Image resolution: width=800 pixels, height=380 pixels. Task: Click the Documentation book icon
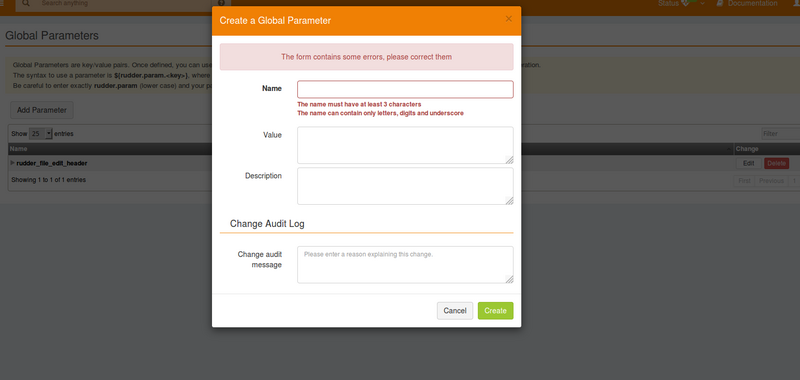719,3
